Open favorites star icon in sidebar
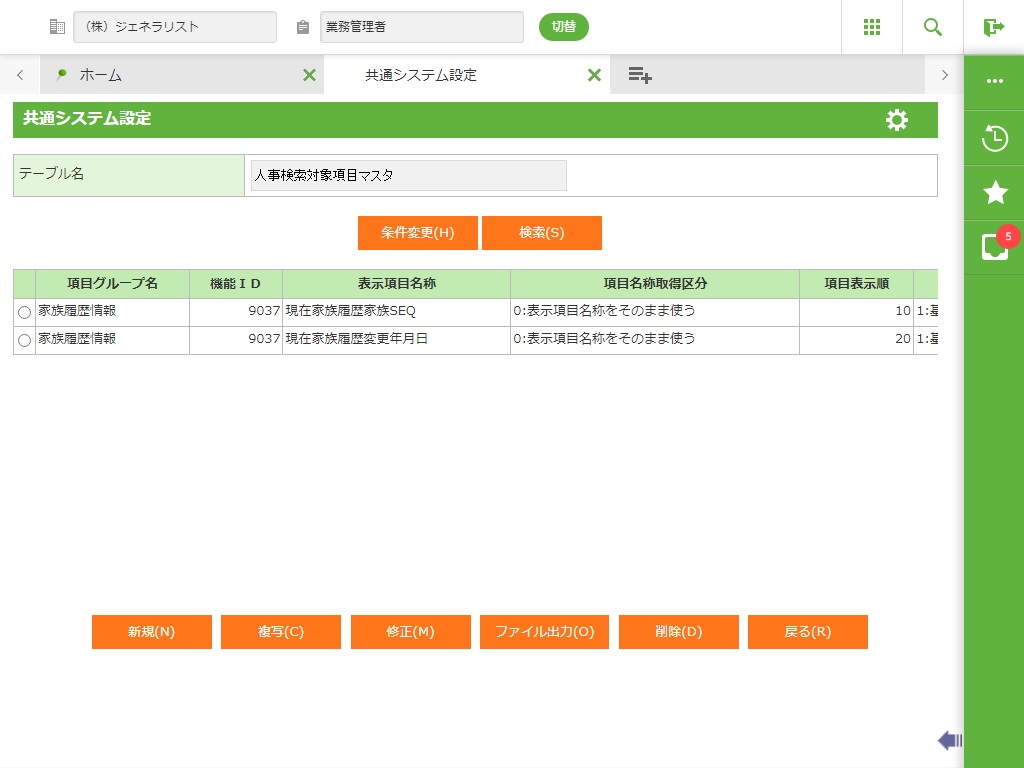1024x768 pixels. tap(994, 193)
